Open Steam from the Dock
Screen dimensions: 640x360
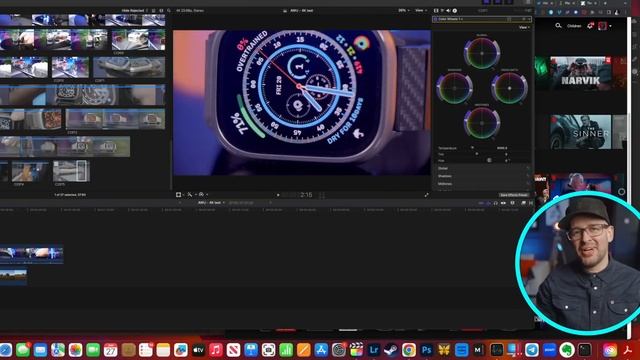(x=391, y=350)
